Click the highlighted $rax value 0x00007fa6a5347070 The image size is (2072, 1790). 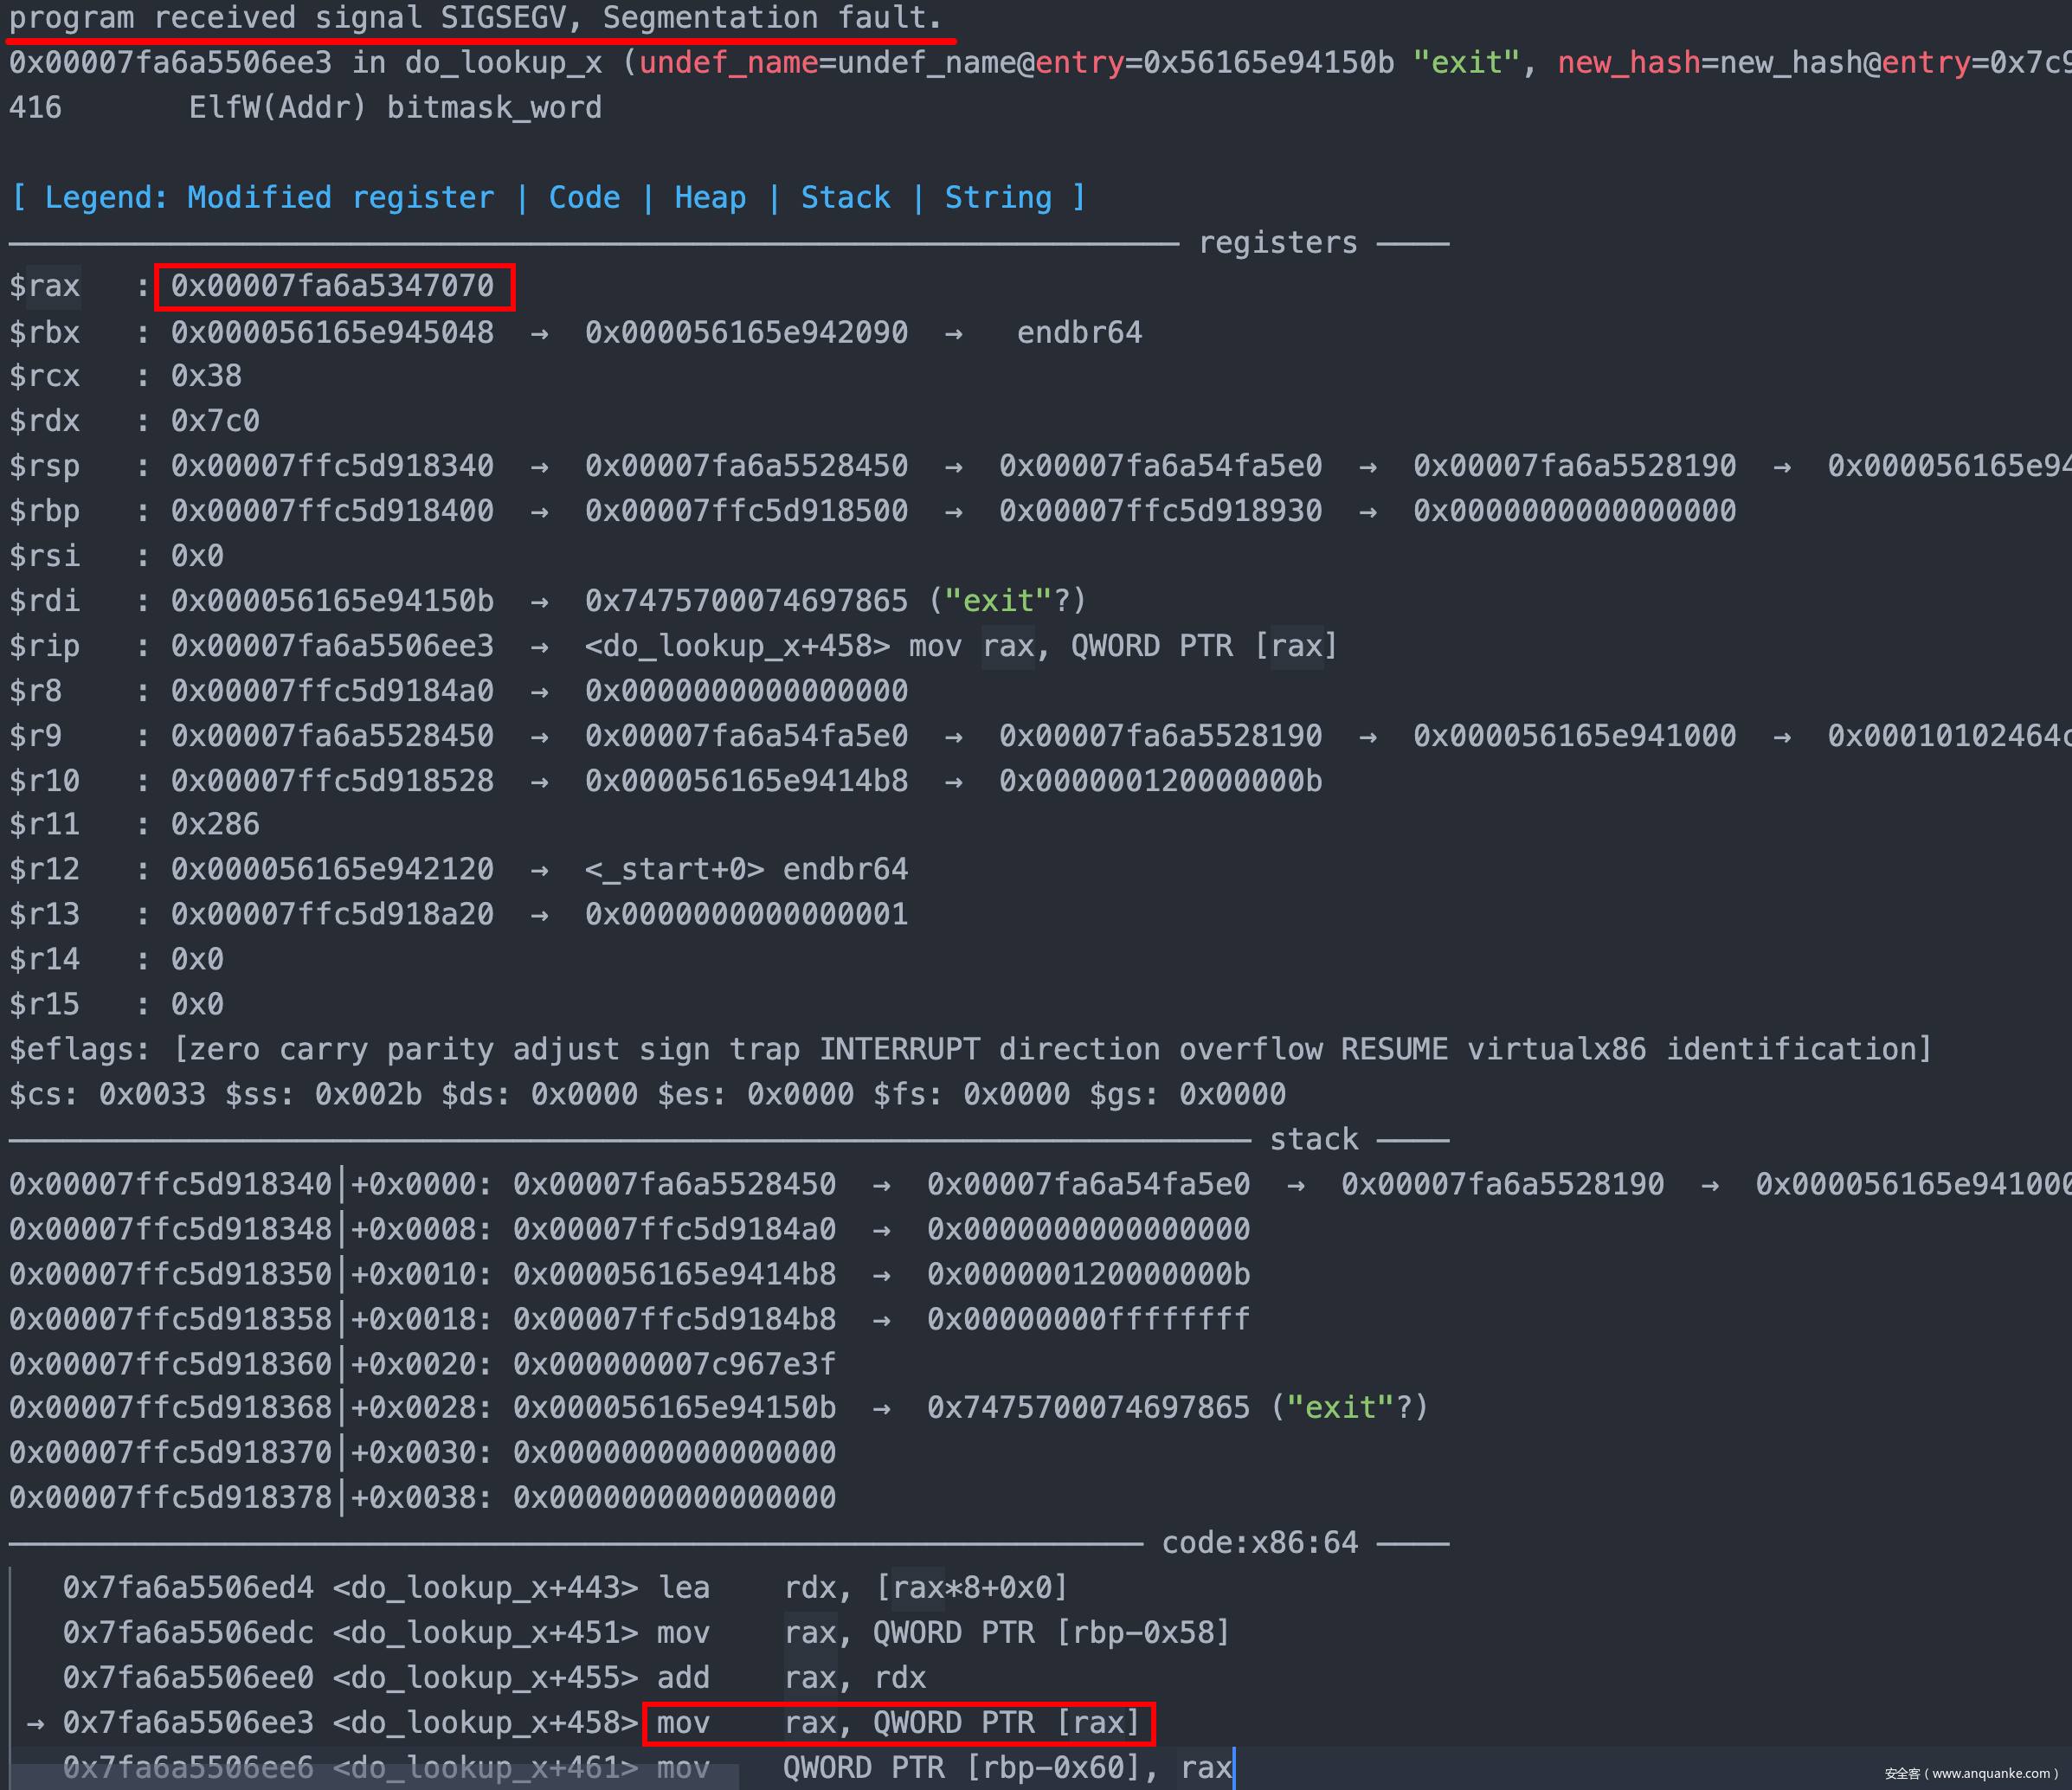(x=333, y=287)
